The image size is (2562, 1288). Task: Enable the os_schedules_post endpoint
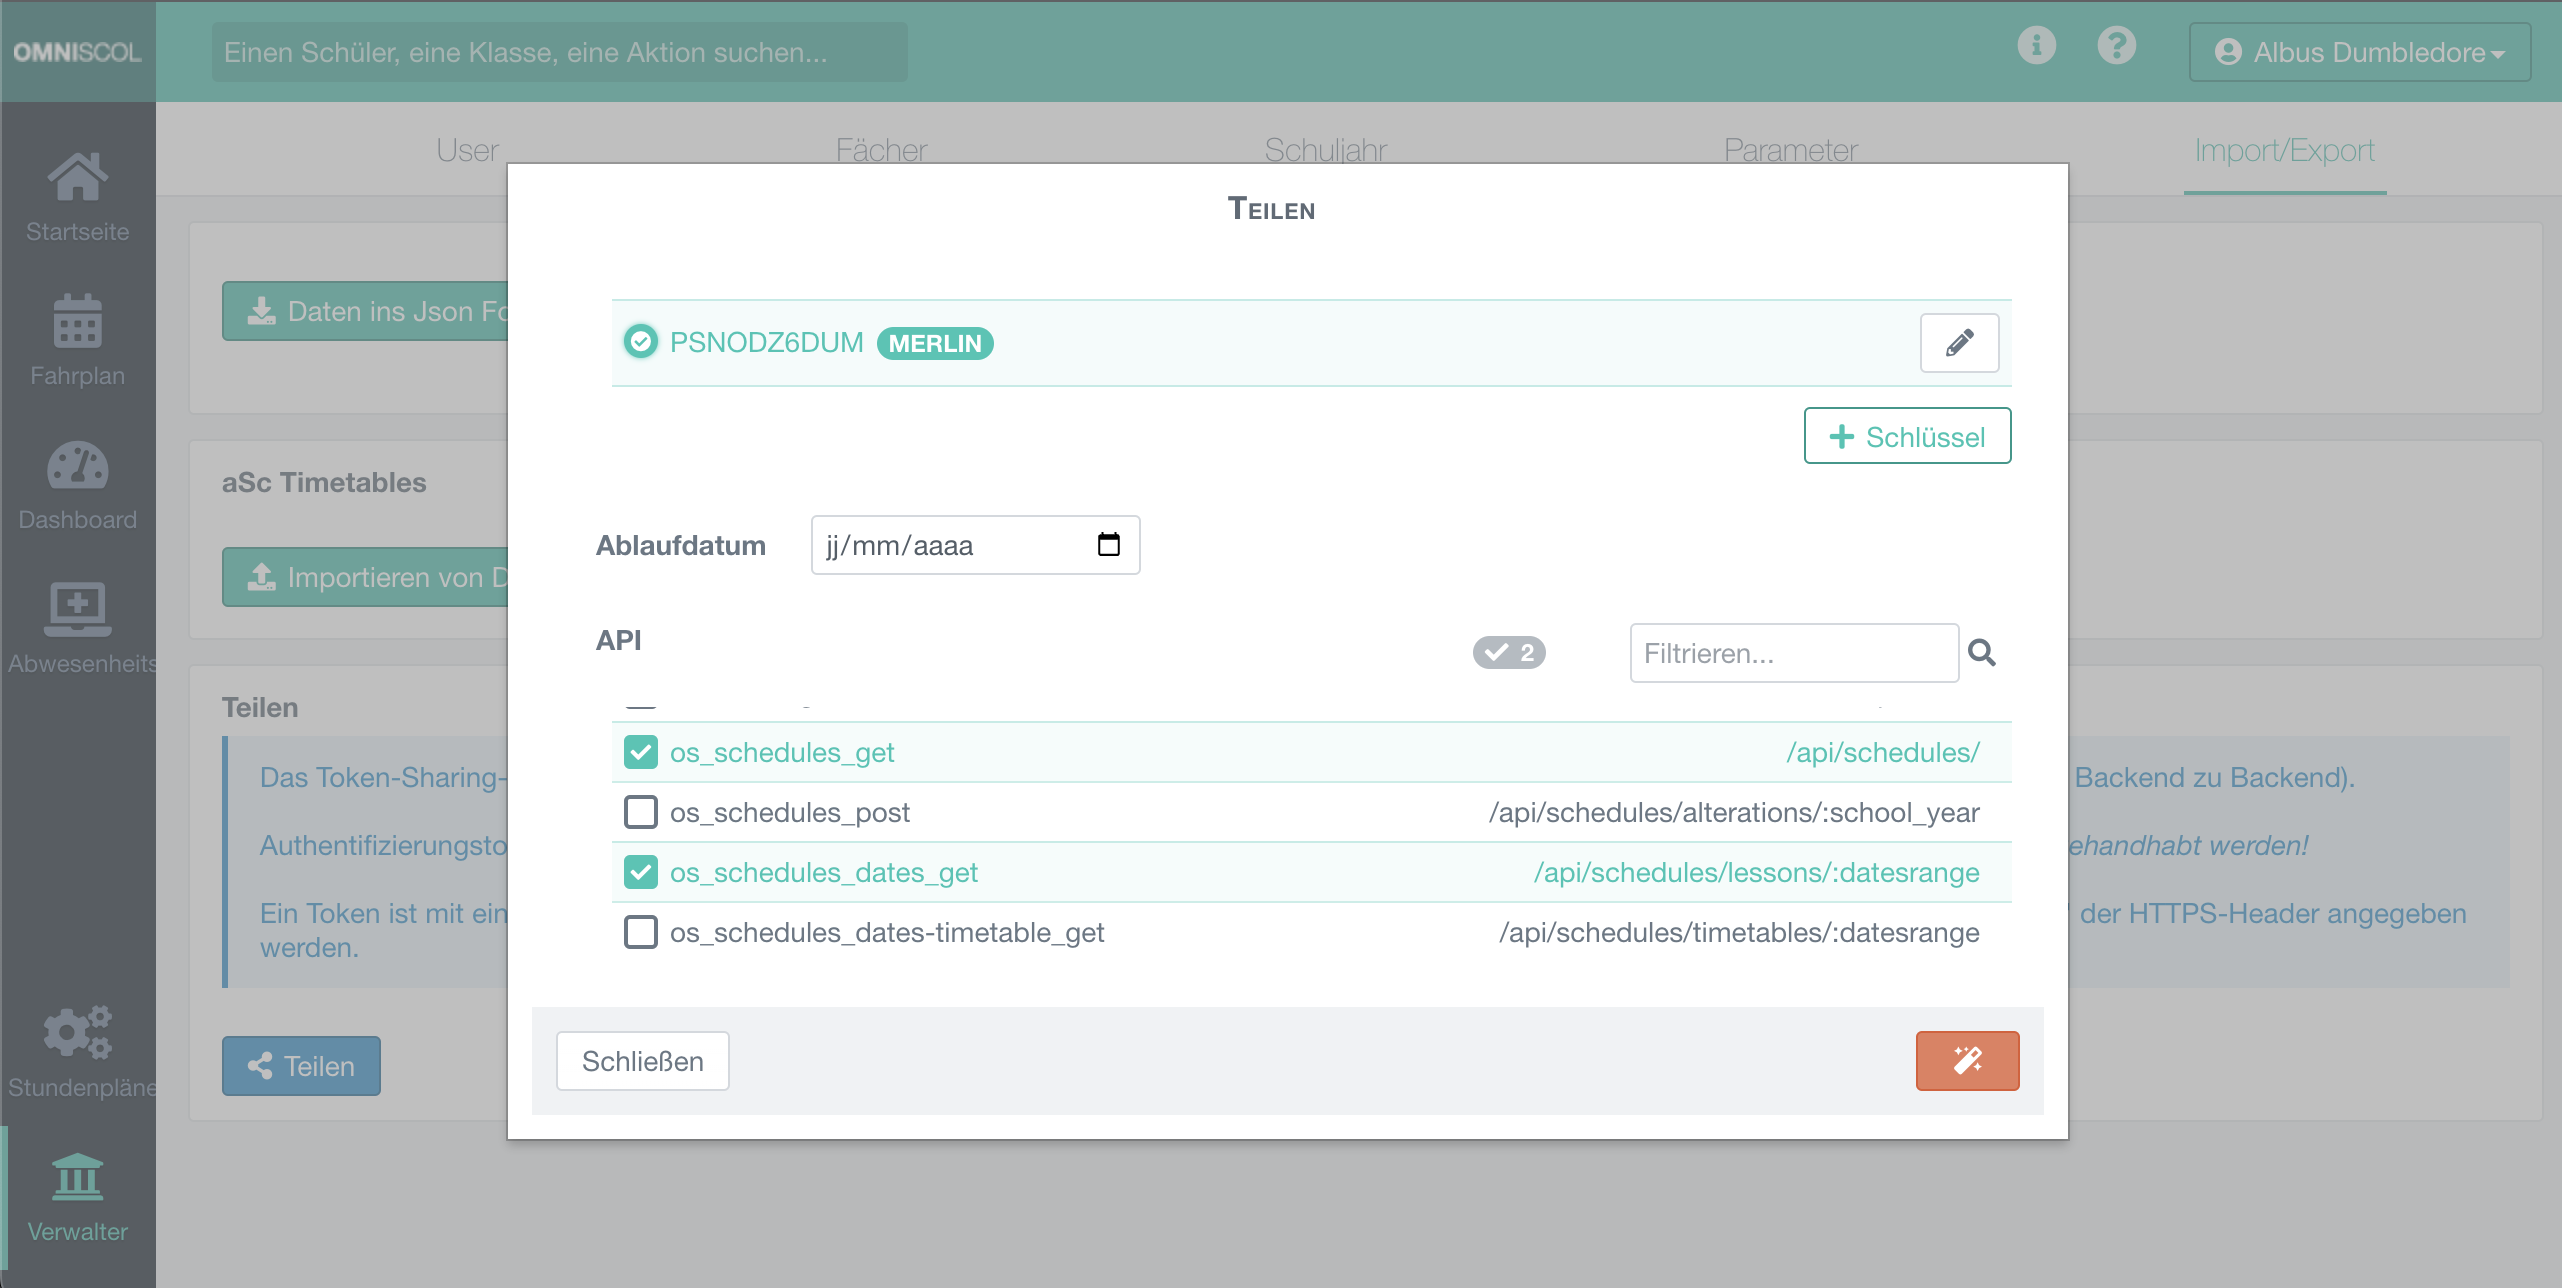click(641, 812)
